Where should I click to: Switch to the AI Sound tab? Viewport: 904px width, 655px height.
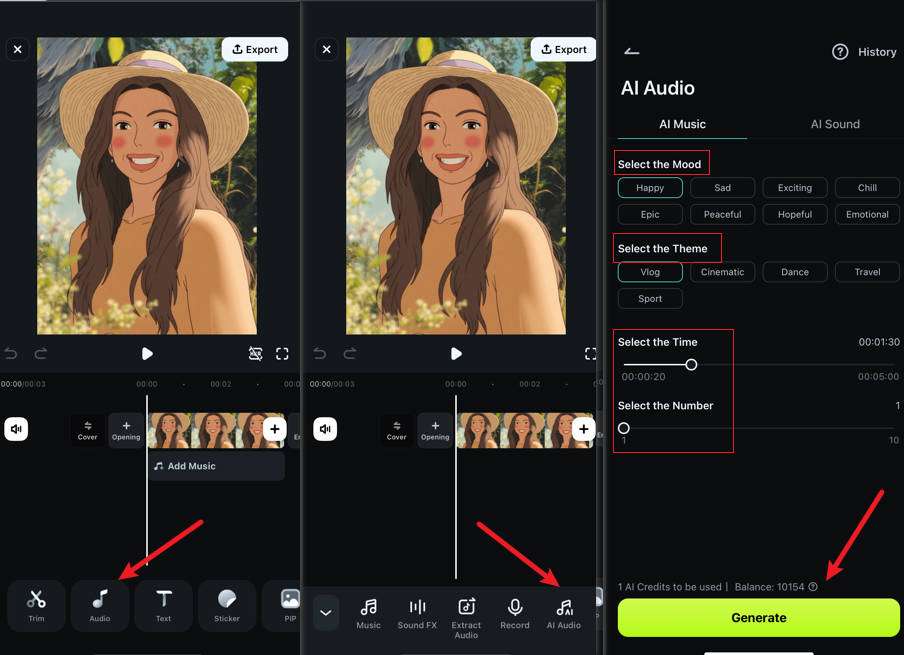(x=835, y=124)
